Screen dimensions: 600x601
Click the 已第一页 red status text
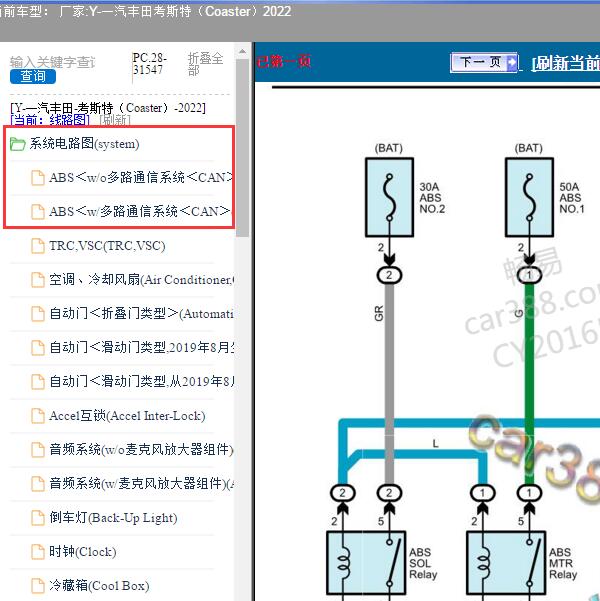point(283,61)
